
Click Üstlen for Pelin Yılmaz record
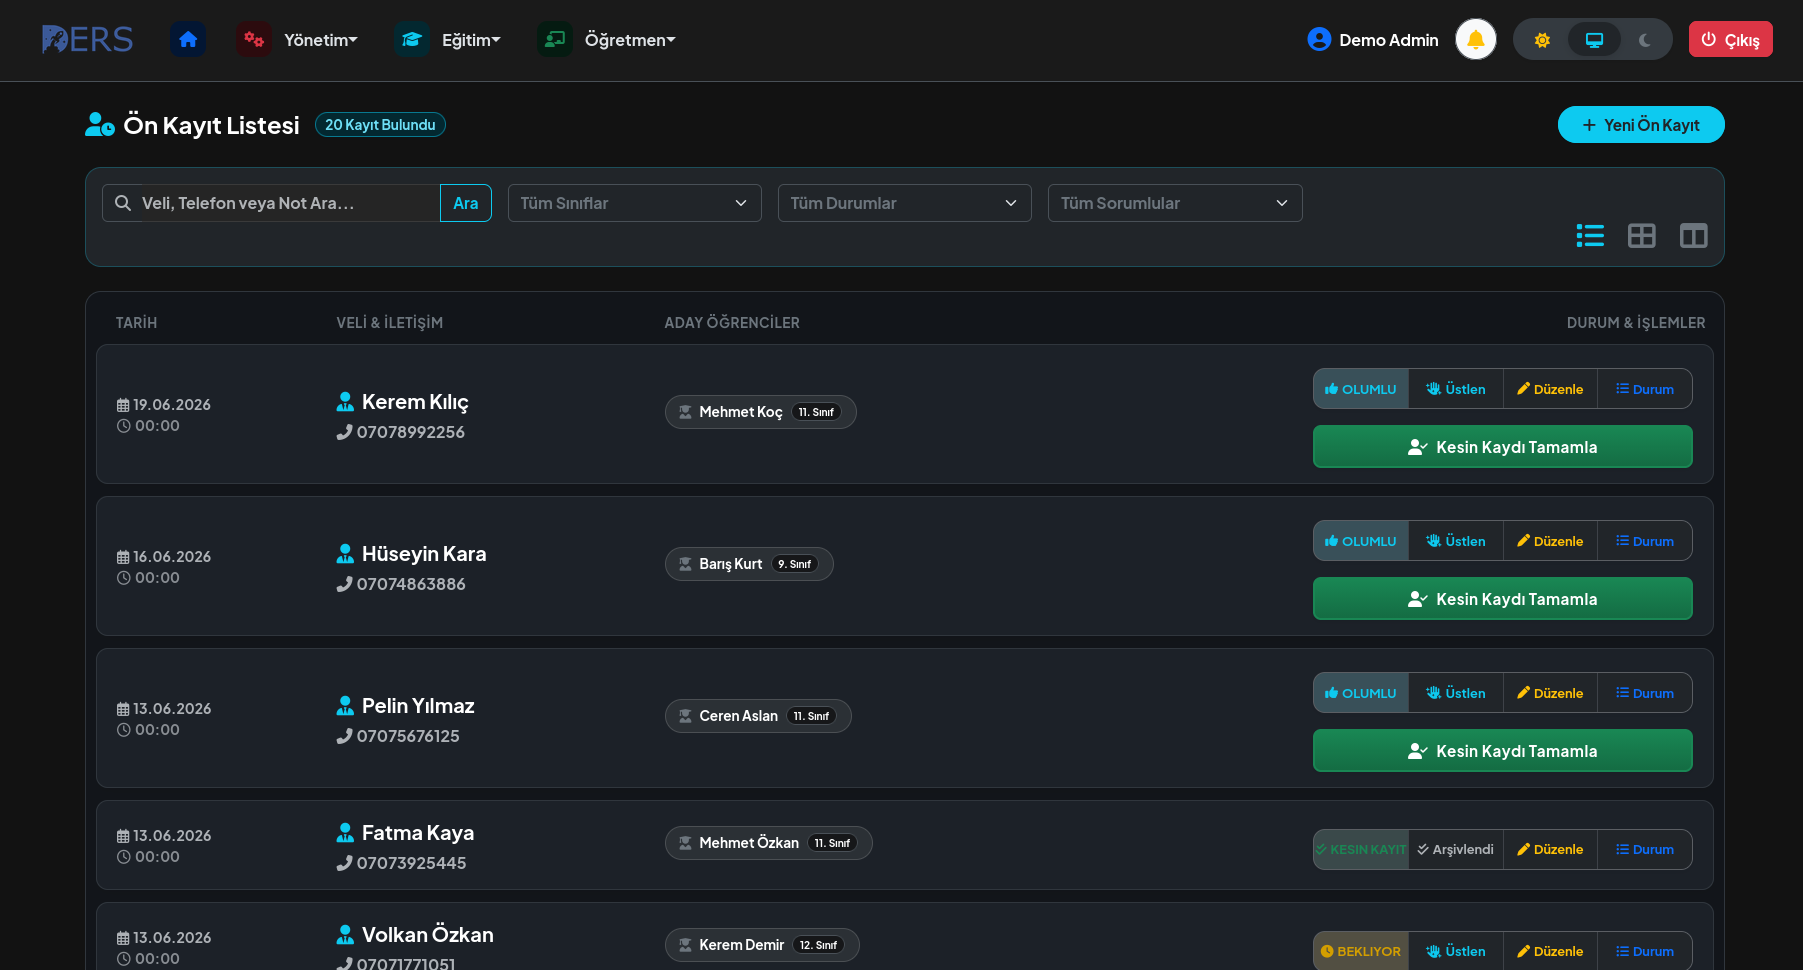[x=1456, y=693]
